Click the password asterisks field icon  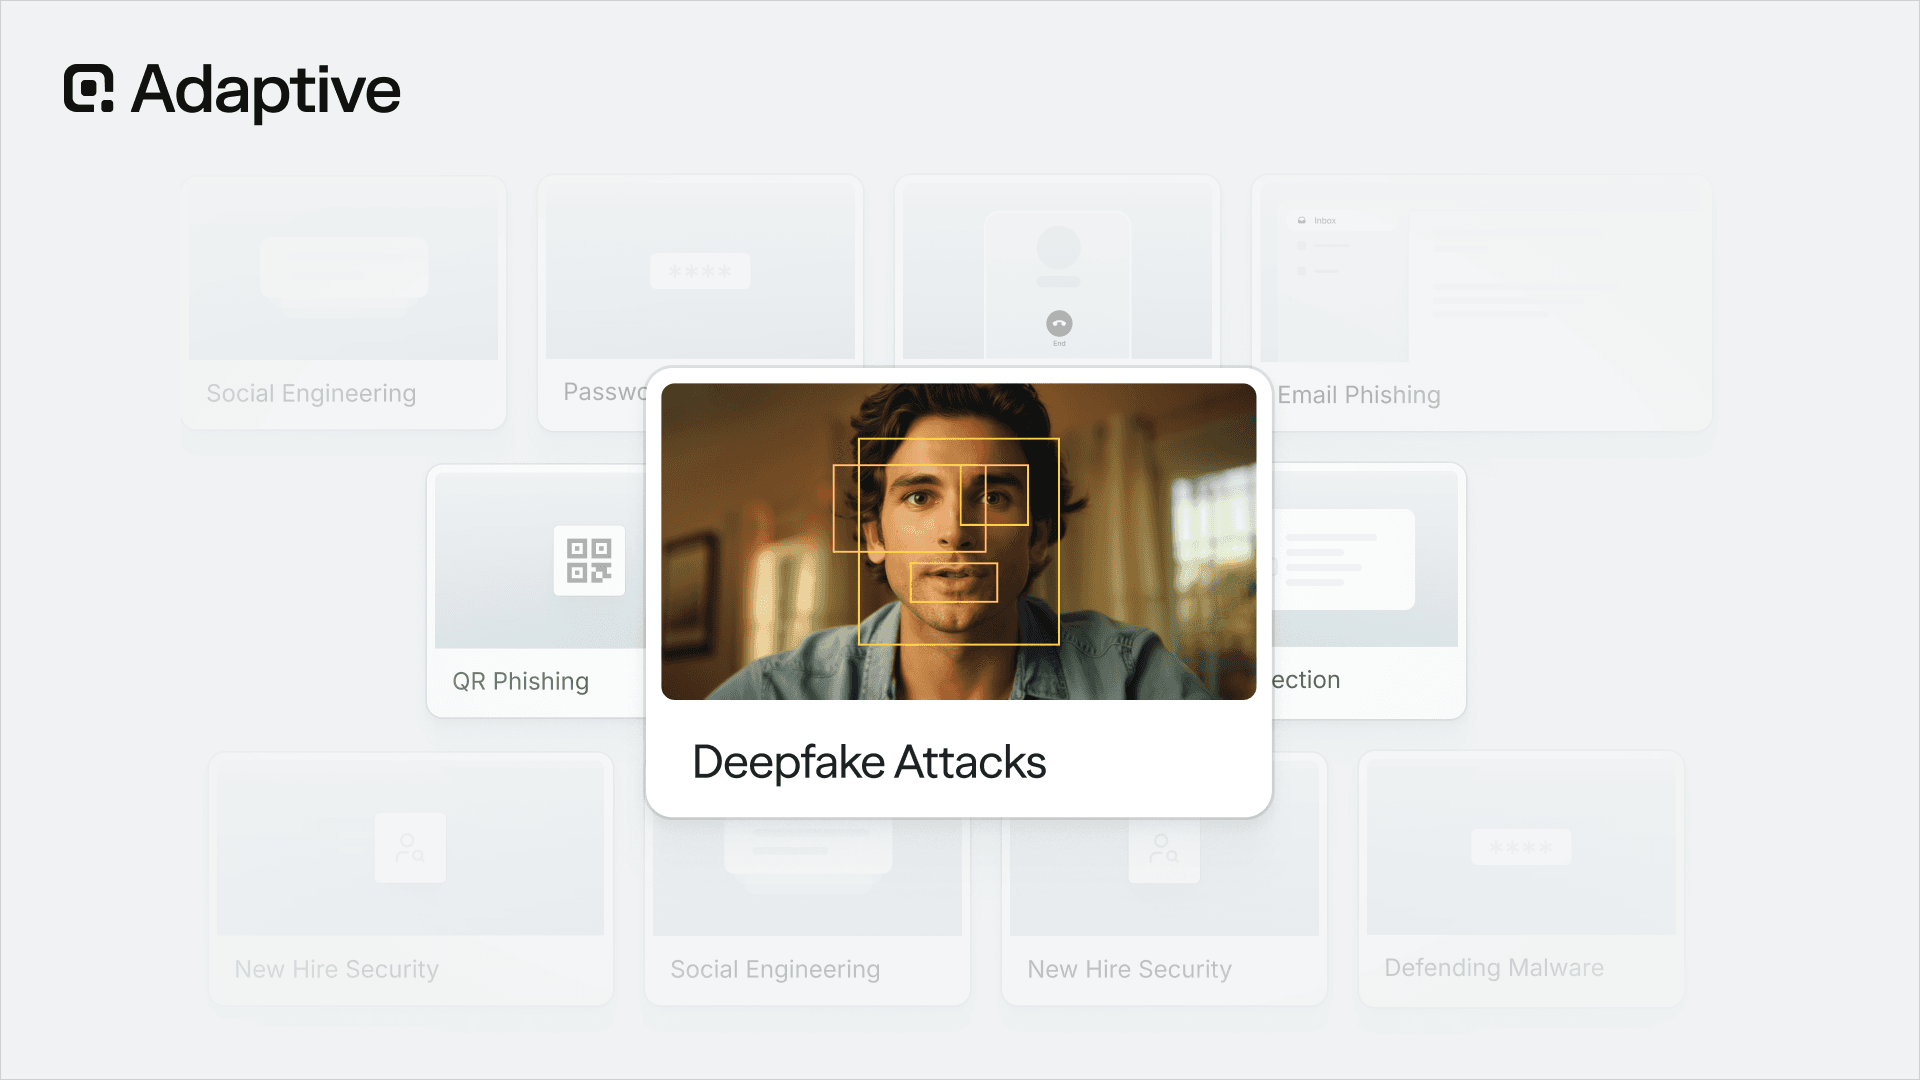pos(700,271)
